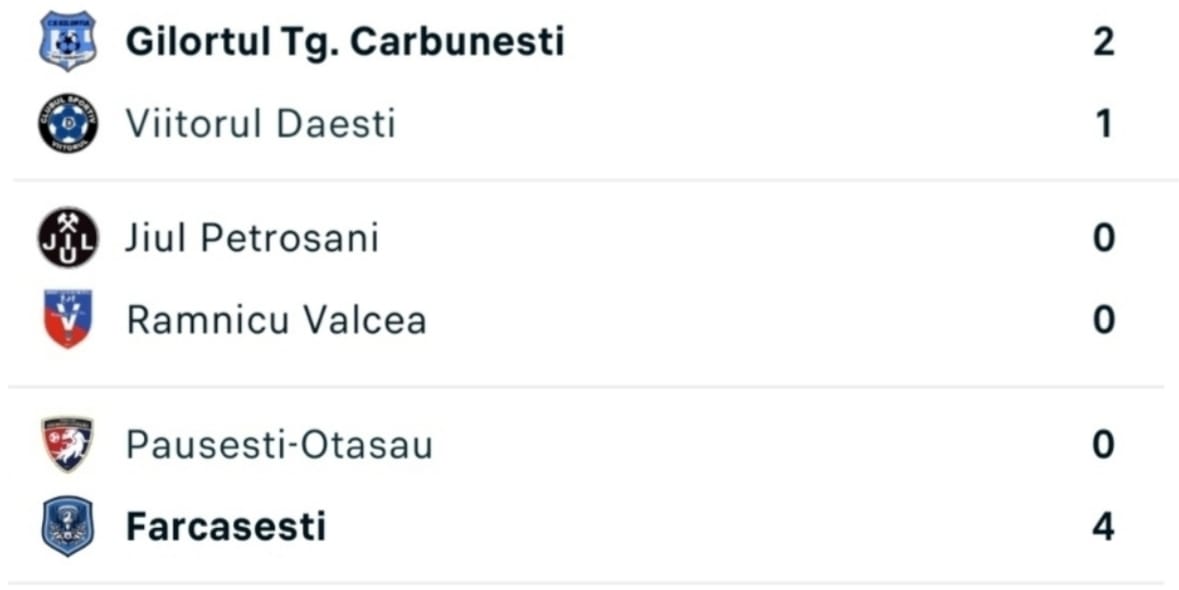The height and width of the screenshot is (590, 1179).
Task: Open the Pausesti-Otasau vs Farcasesti match row
Action: [x=590, y=485]
